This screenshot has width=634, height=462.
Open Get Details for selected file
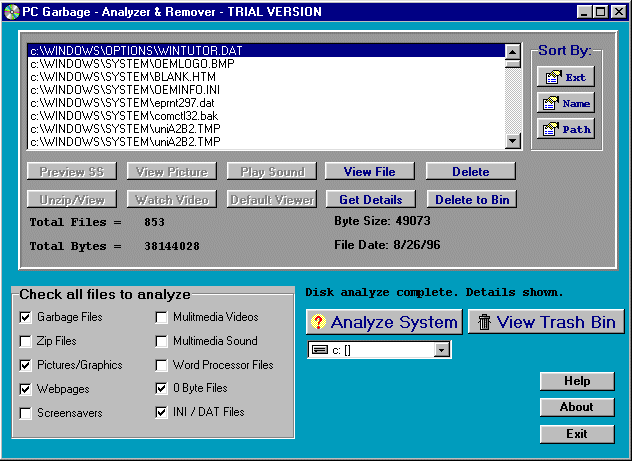point(371,199)
